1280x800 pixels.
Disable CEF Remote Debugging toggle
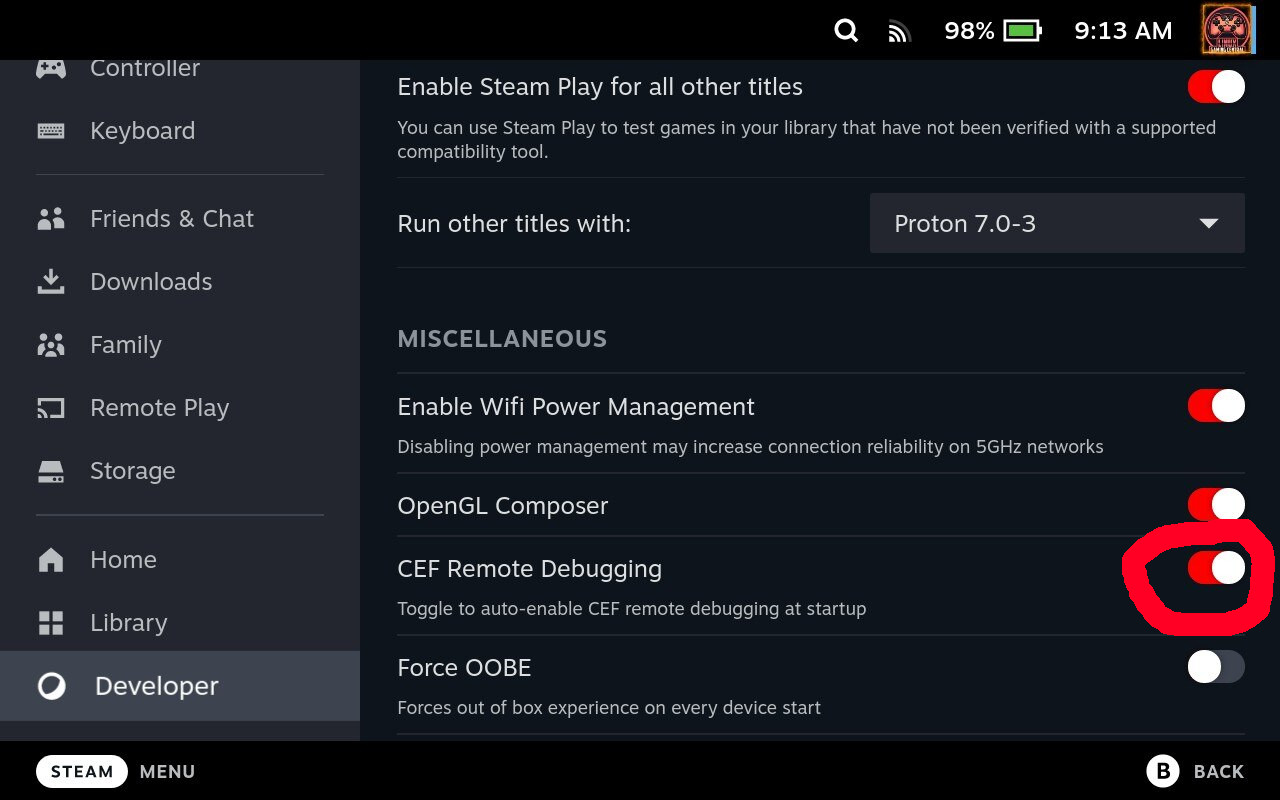(1216, 568)
